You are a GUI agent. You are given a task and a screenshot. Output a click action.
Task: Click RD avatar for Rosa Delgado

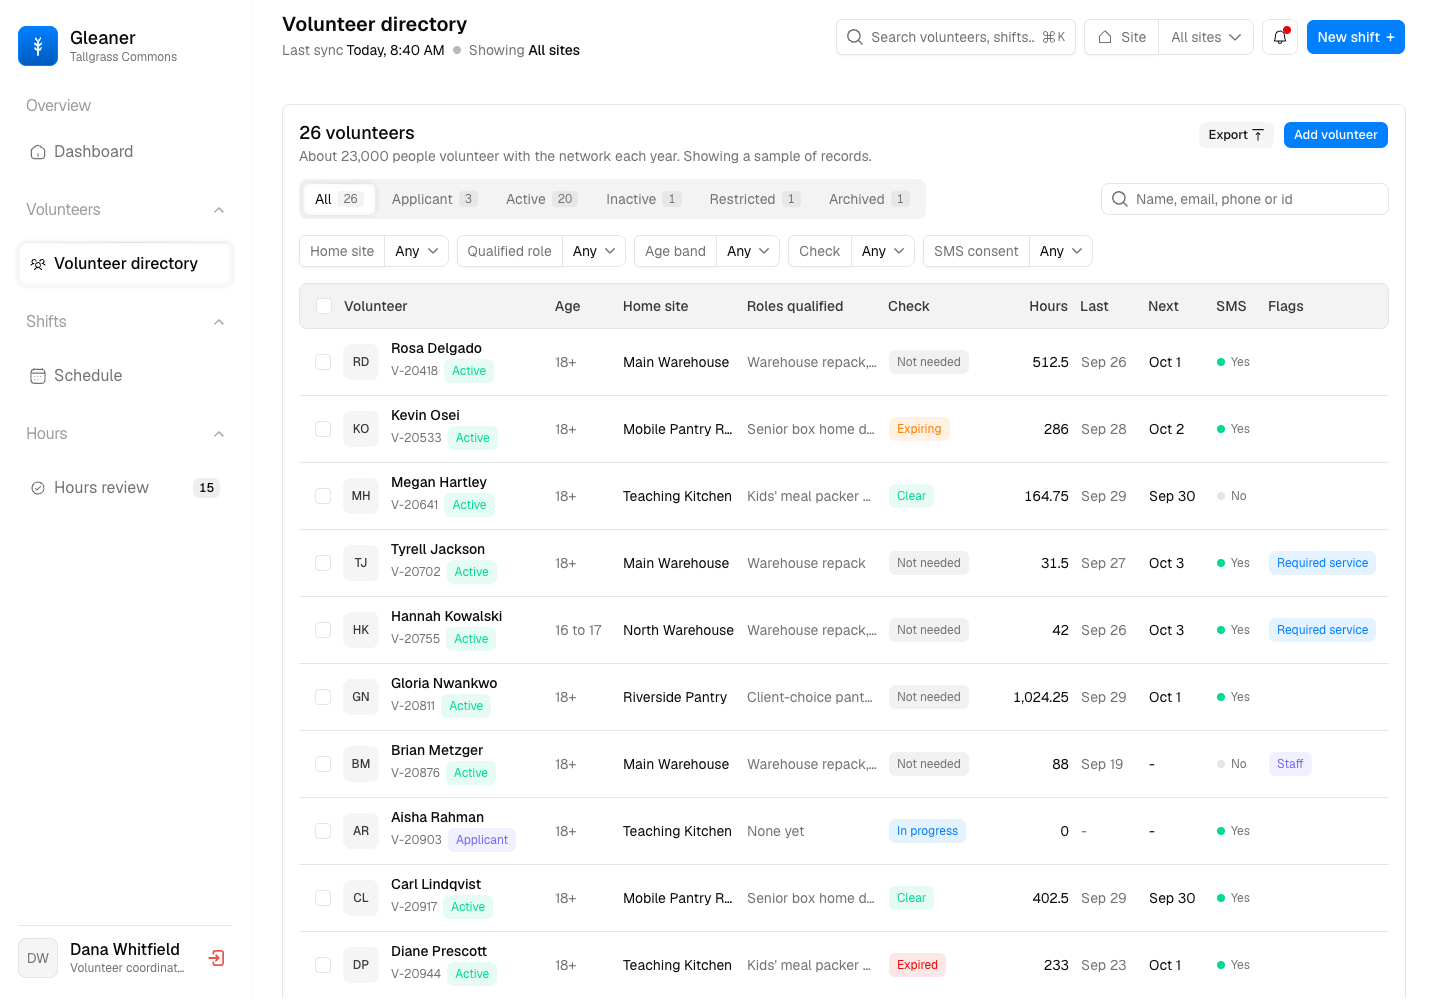(x=361, y=362)
